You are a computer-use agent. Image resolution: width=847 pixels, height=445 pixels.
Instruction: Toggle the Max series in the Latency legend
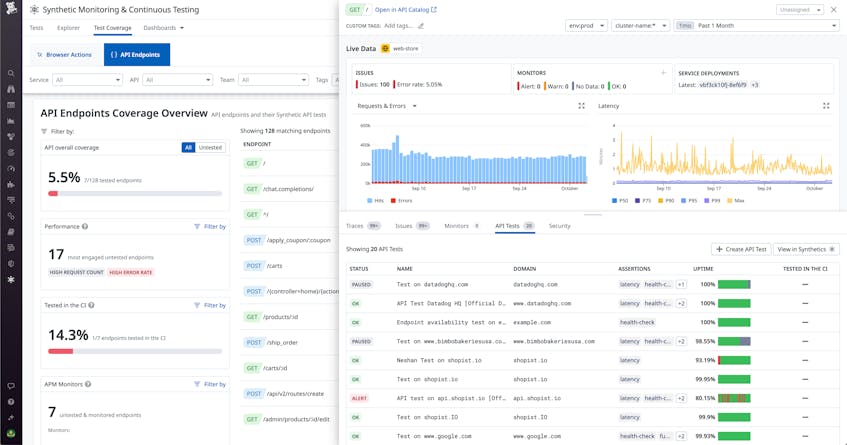coord(736,200)
